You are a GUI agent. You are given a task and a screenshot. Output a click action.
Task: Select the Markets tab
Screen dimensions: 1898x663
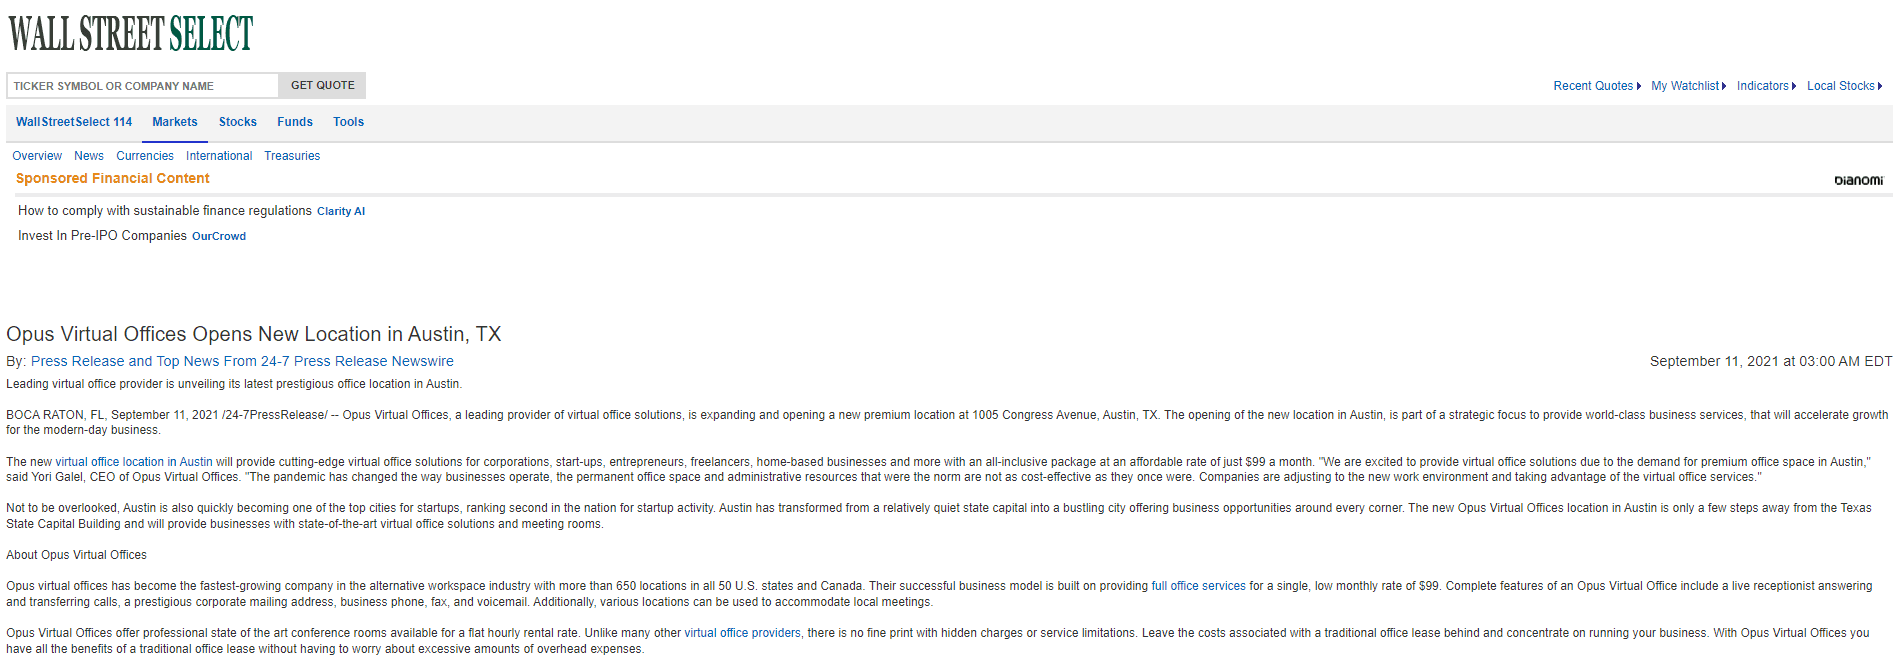pos(175,122)
